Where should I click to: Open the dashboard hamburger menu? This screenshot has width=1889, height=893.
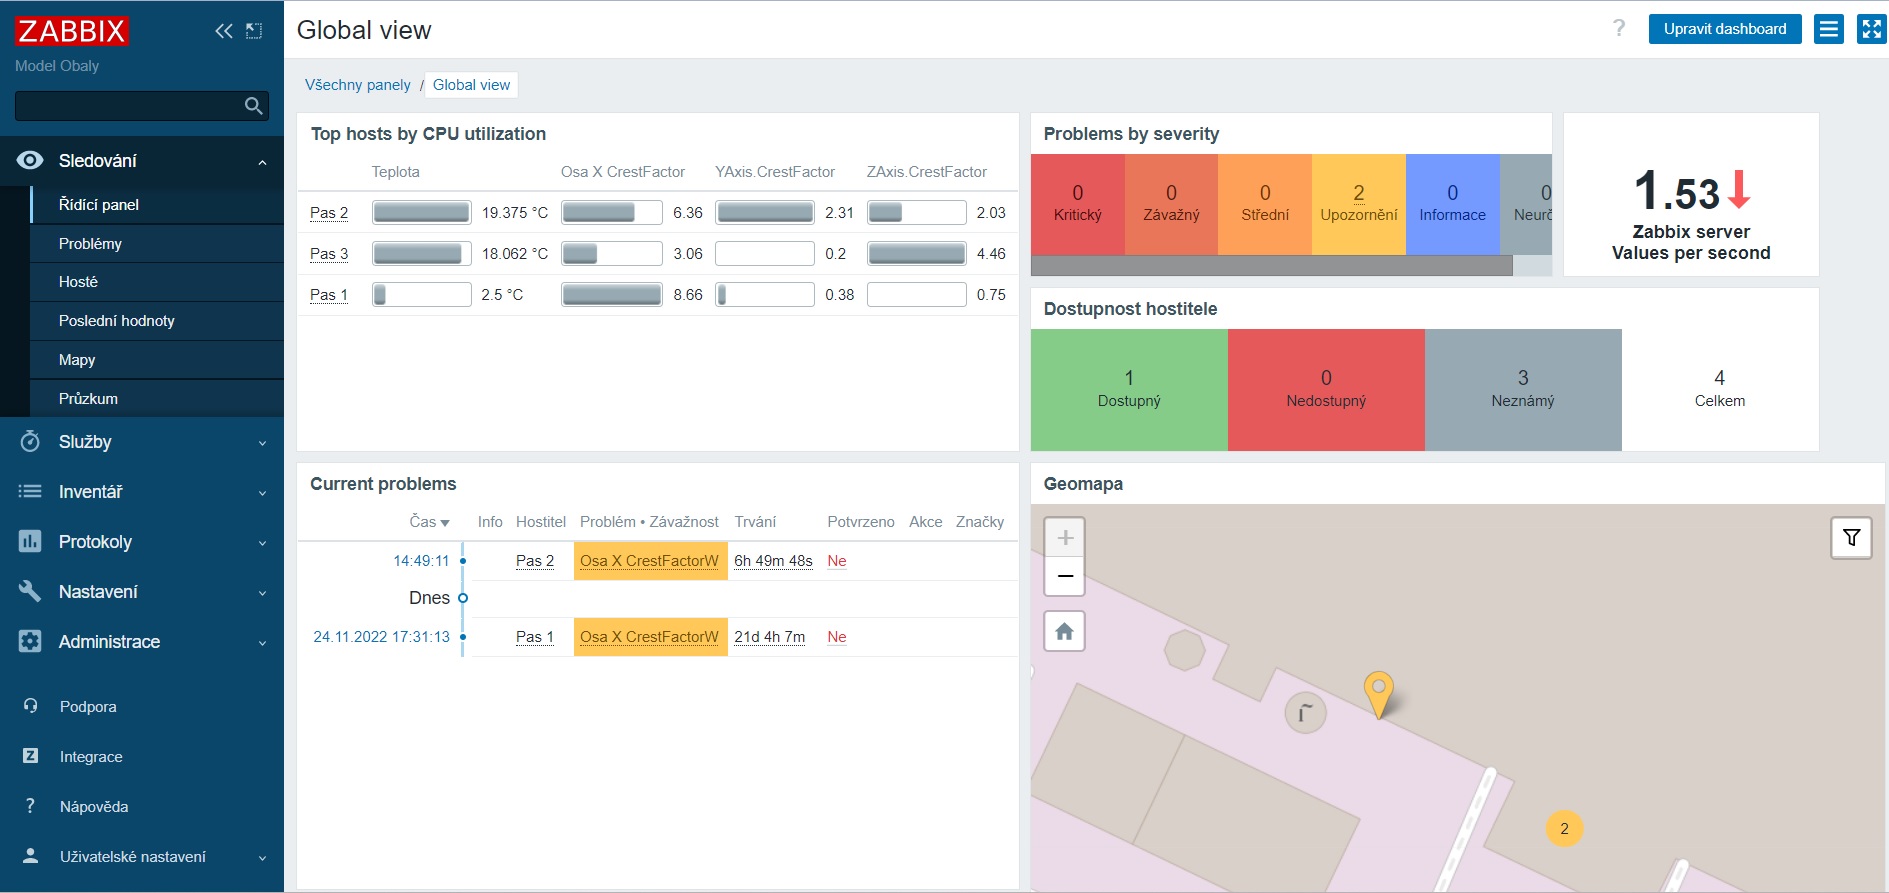tap(1829, 29)
